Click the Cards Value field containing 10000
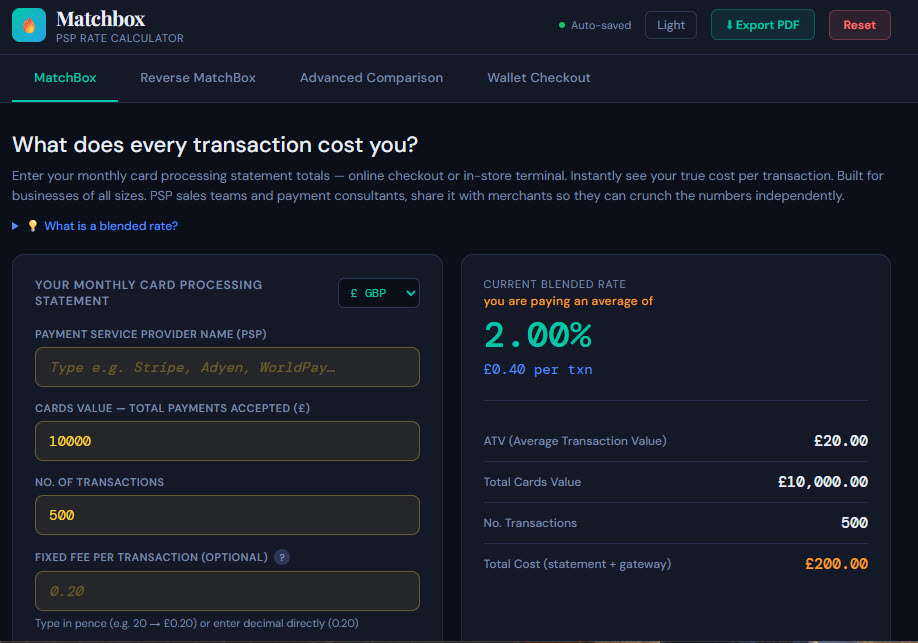This screenshot has width=918, height=643. click(227, 441)
